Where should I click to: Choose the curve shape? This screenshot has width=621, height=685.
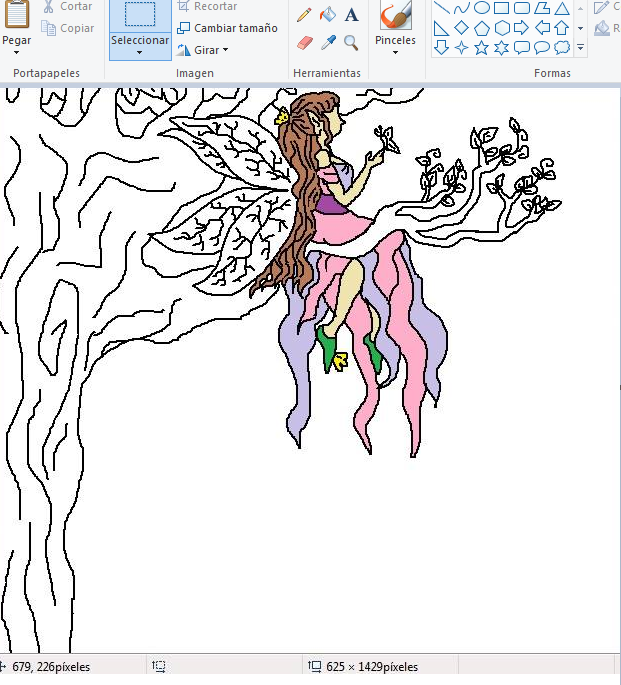(x=462, y=7)
